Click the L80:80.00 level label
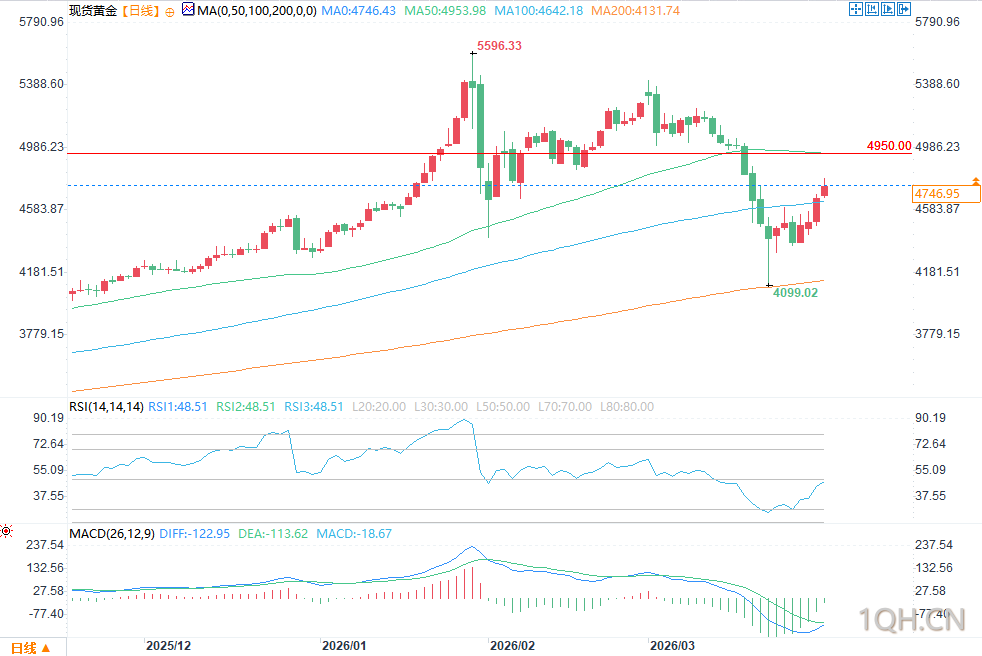This screenshot has height=656, width=982. click(627, 407)
